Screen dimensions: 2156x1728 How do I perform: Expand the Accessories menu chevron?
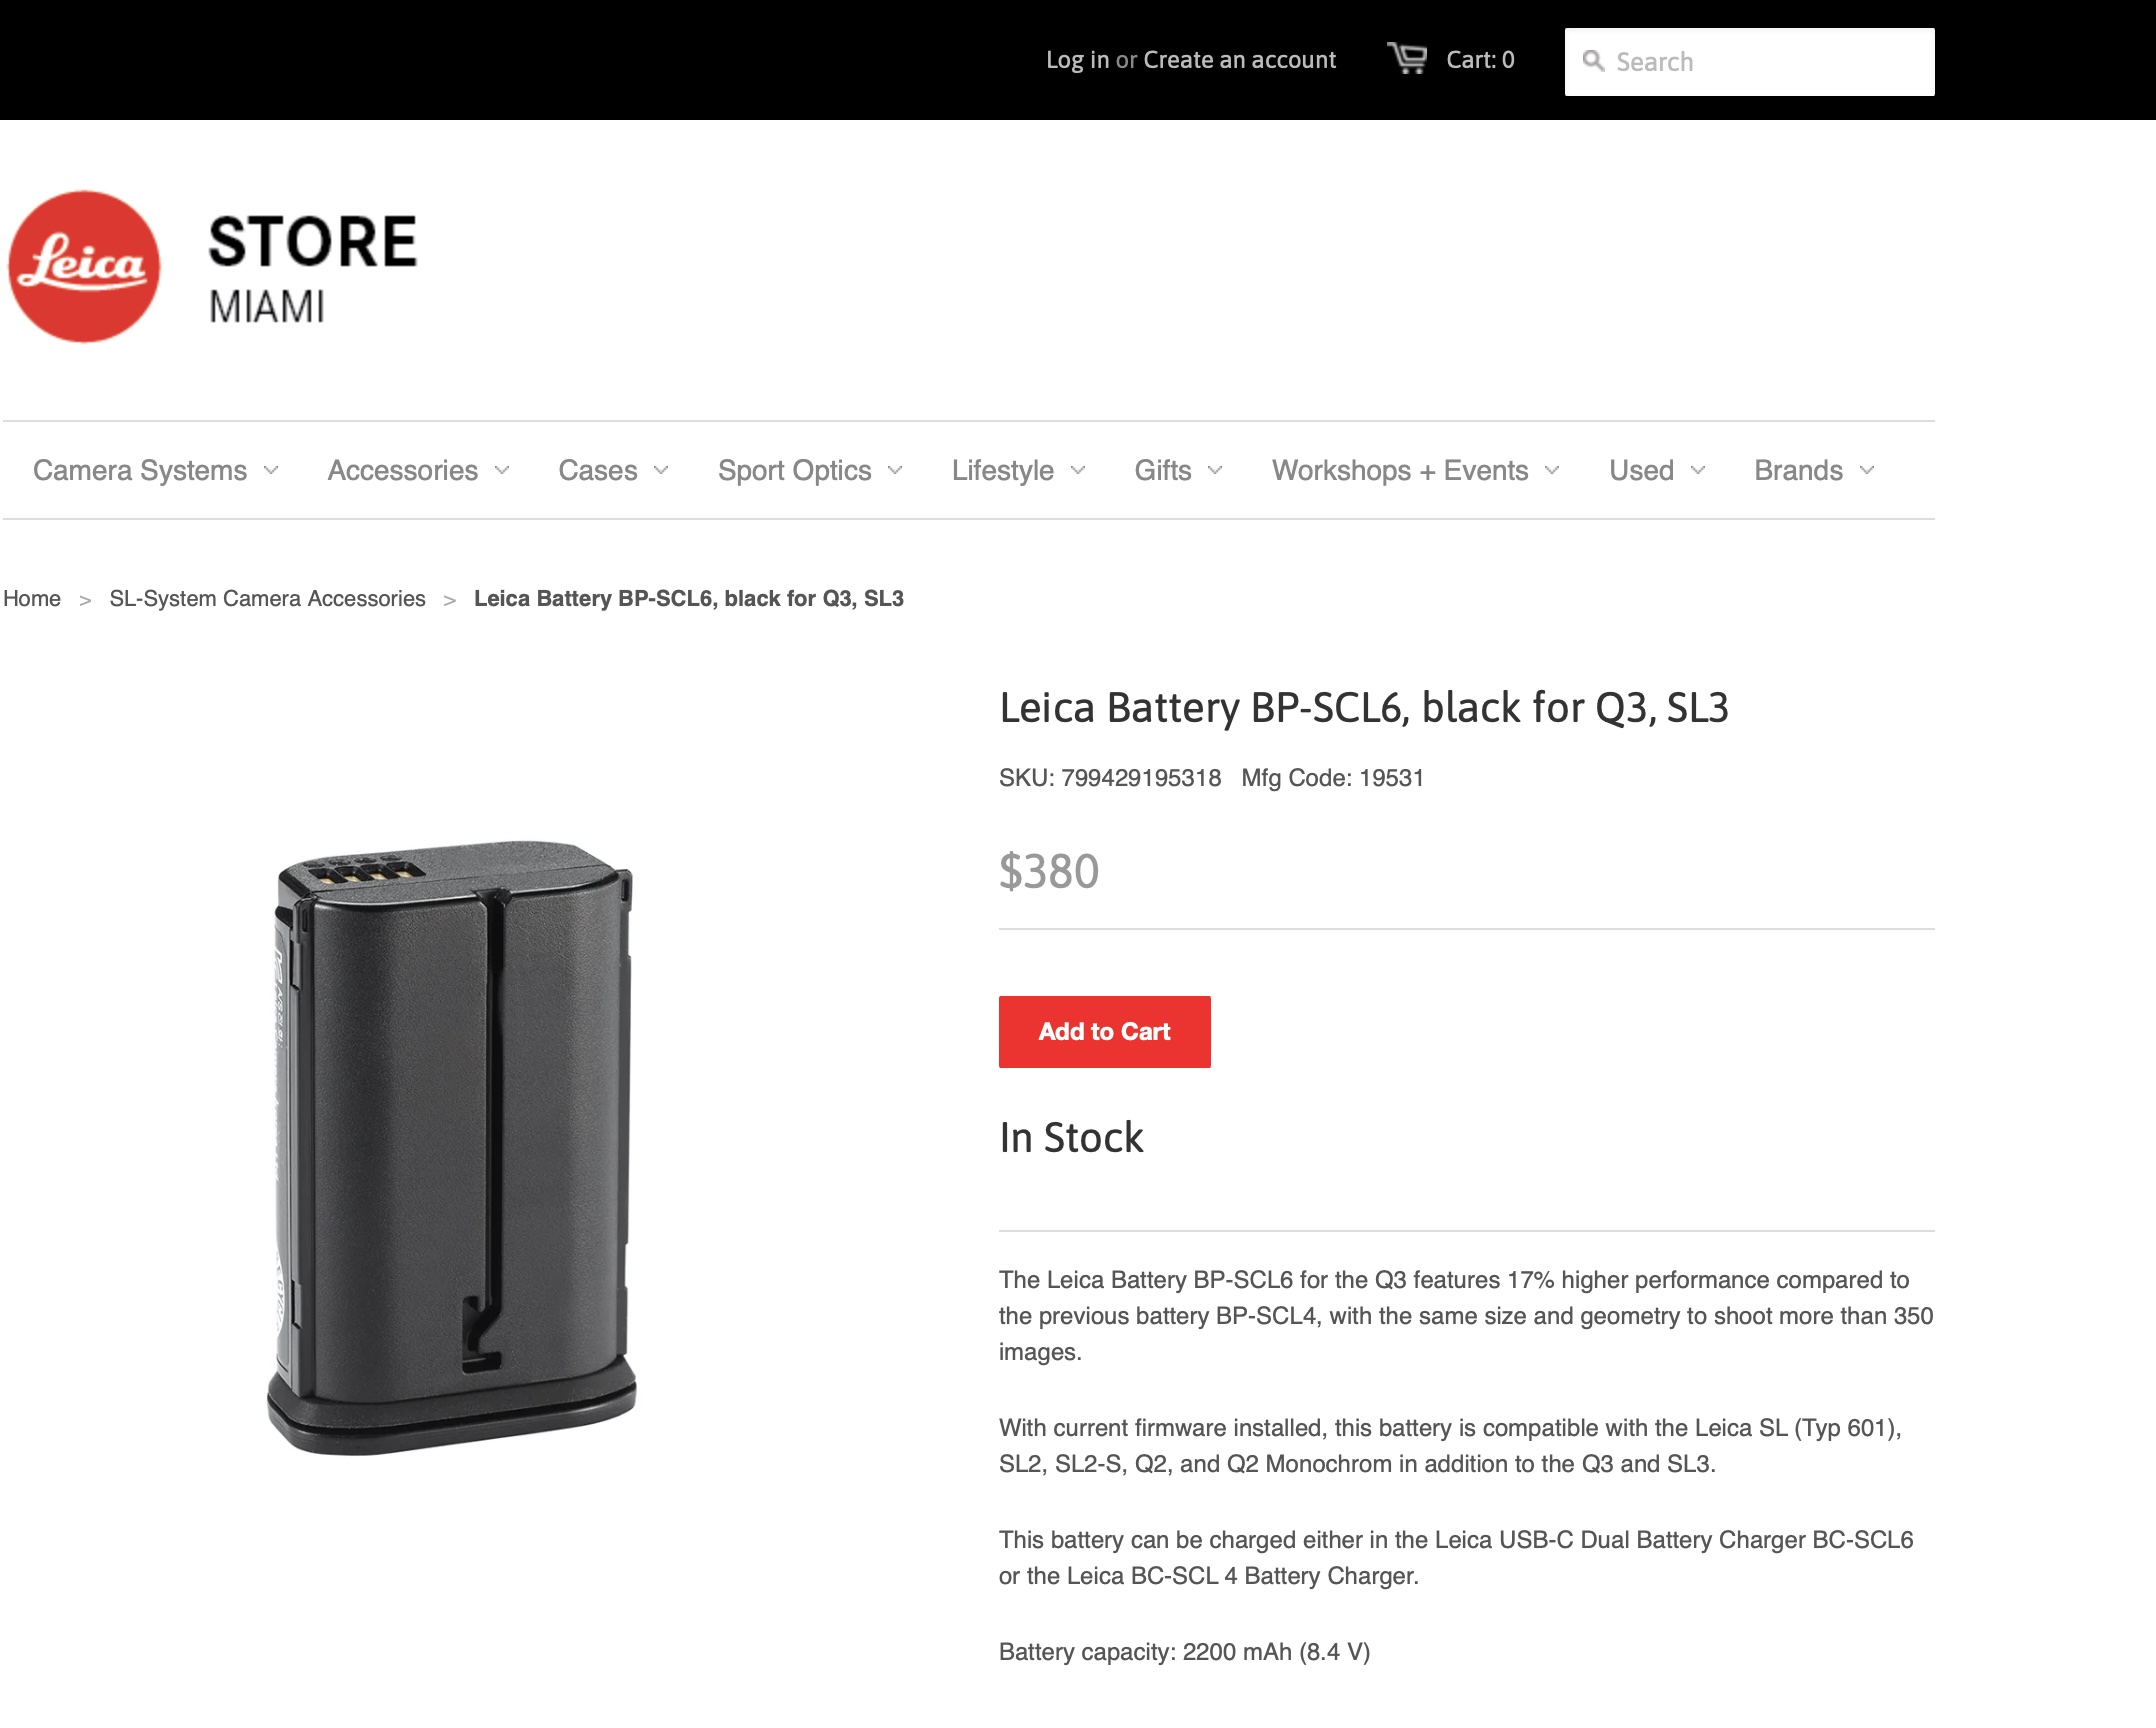click(502, 470)
